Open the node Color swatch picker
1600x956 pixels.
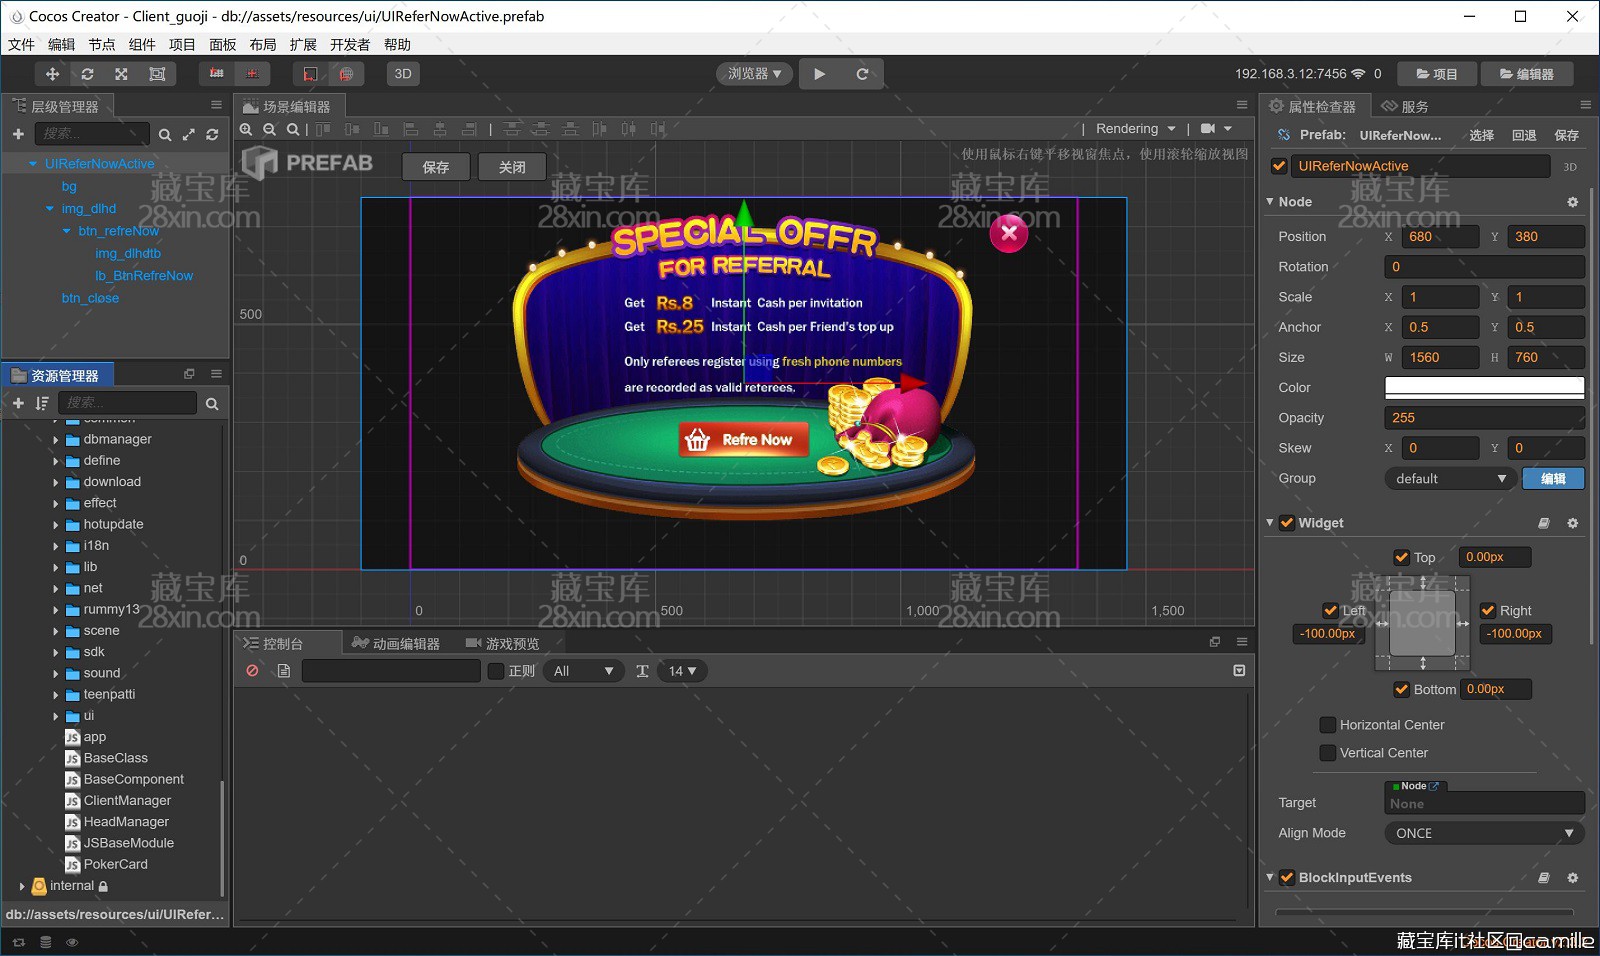[1484, 388]
